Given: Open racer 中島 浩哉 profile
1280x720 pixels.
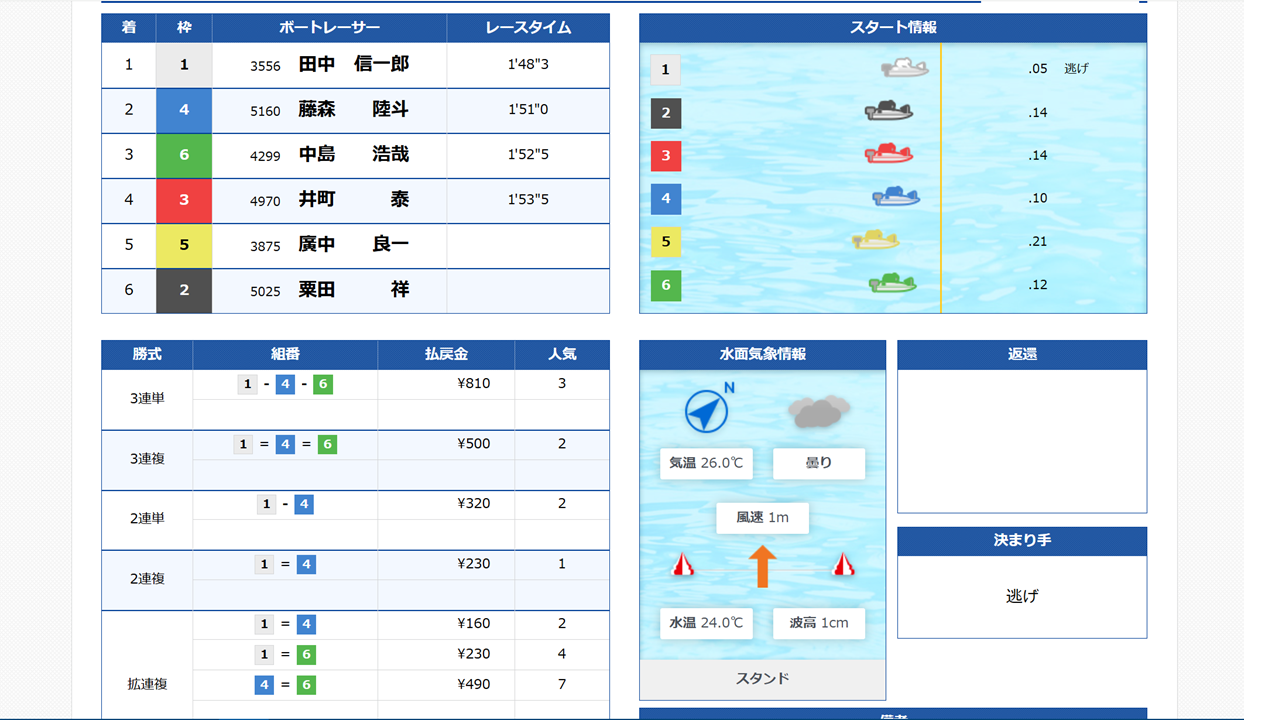Looking at the screenshot, I should (354, 154).
